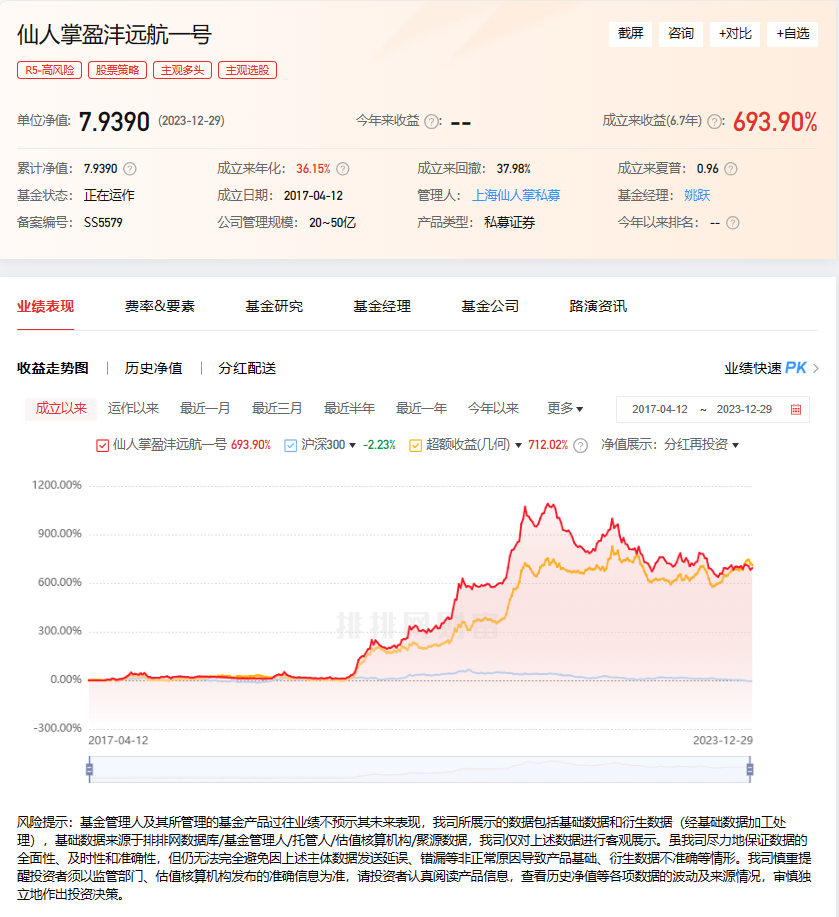This screenshot has width=839, height=917.
Task: Click the 成立来回撤 37.98% value
Action: [513, 169]
